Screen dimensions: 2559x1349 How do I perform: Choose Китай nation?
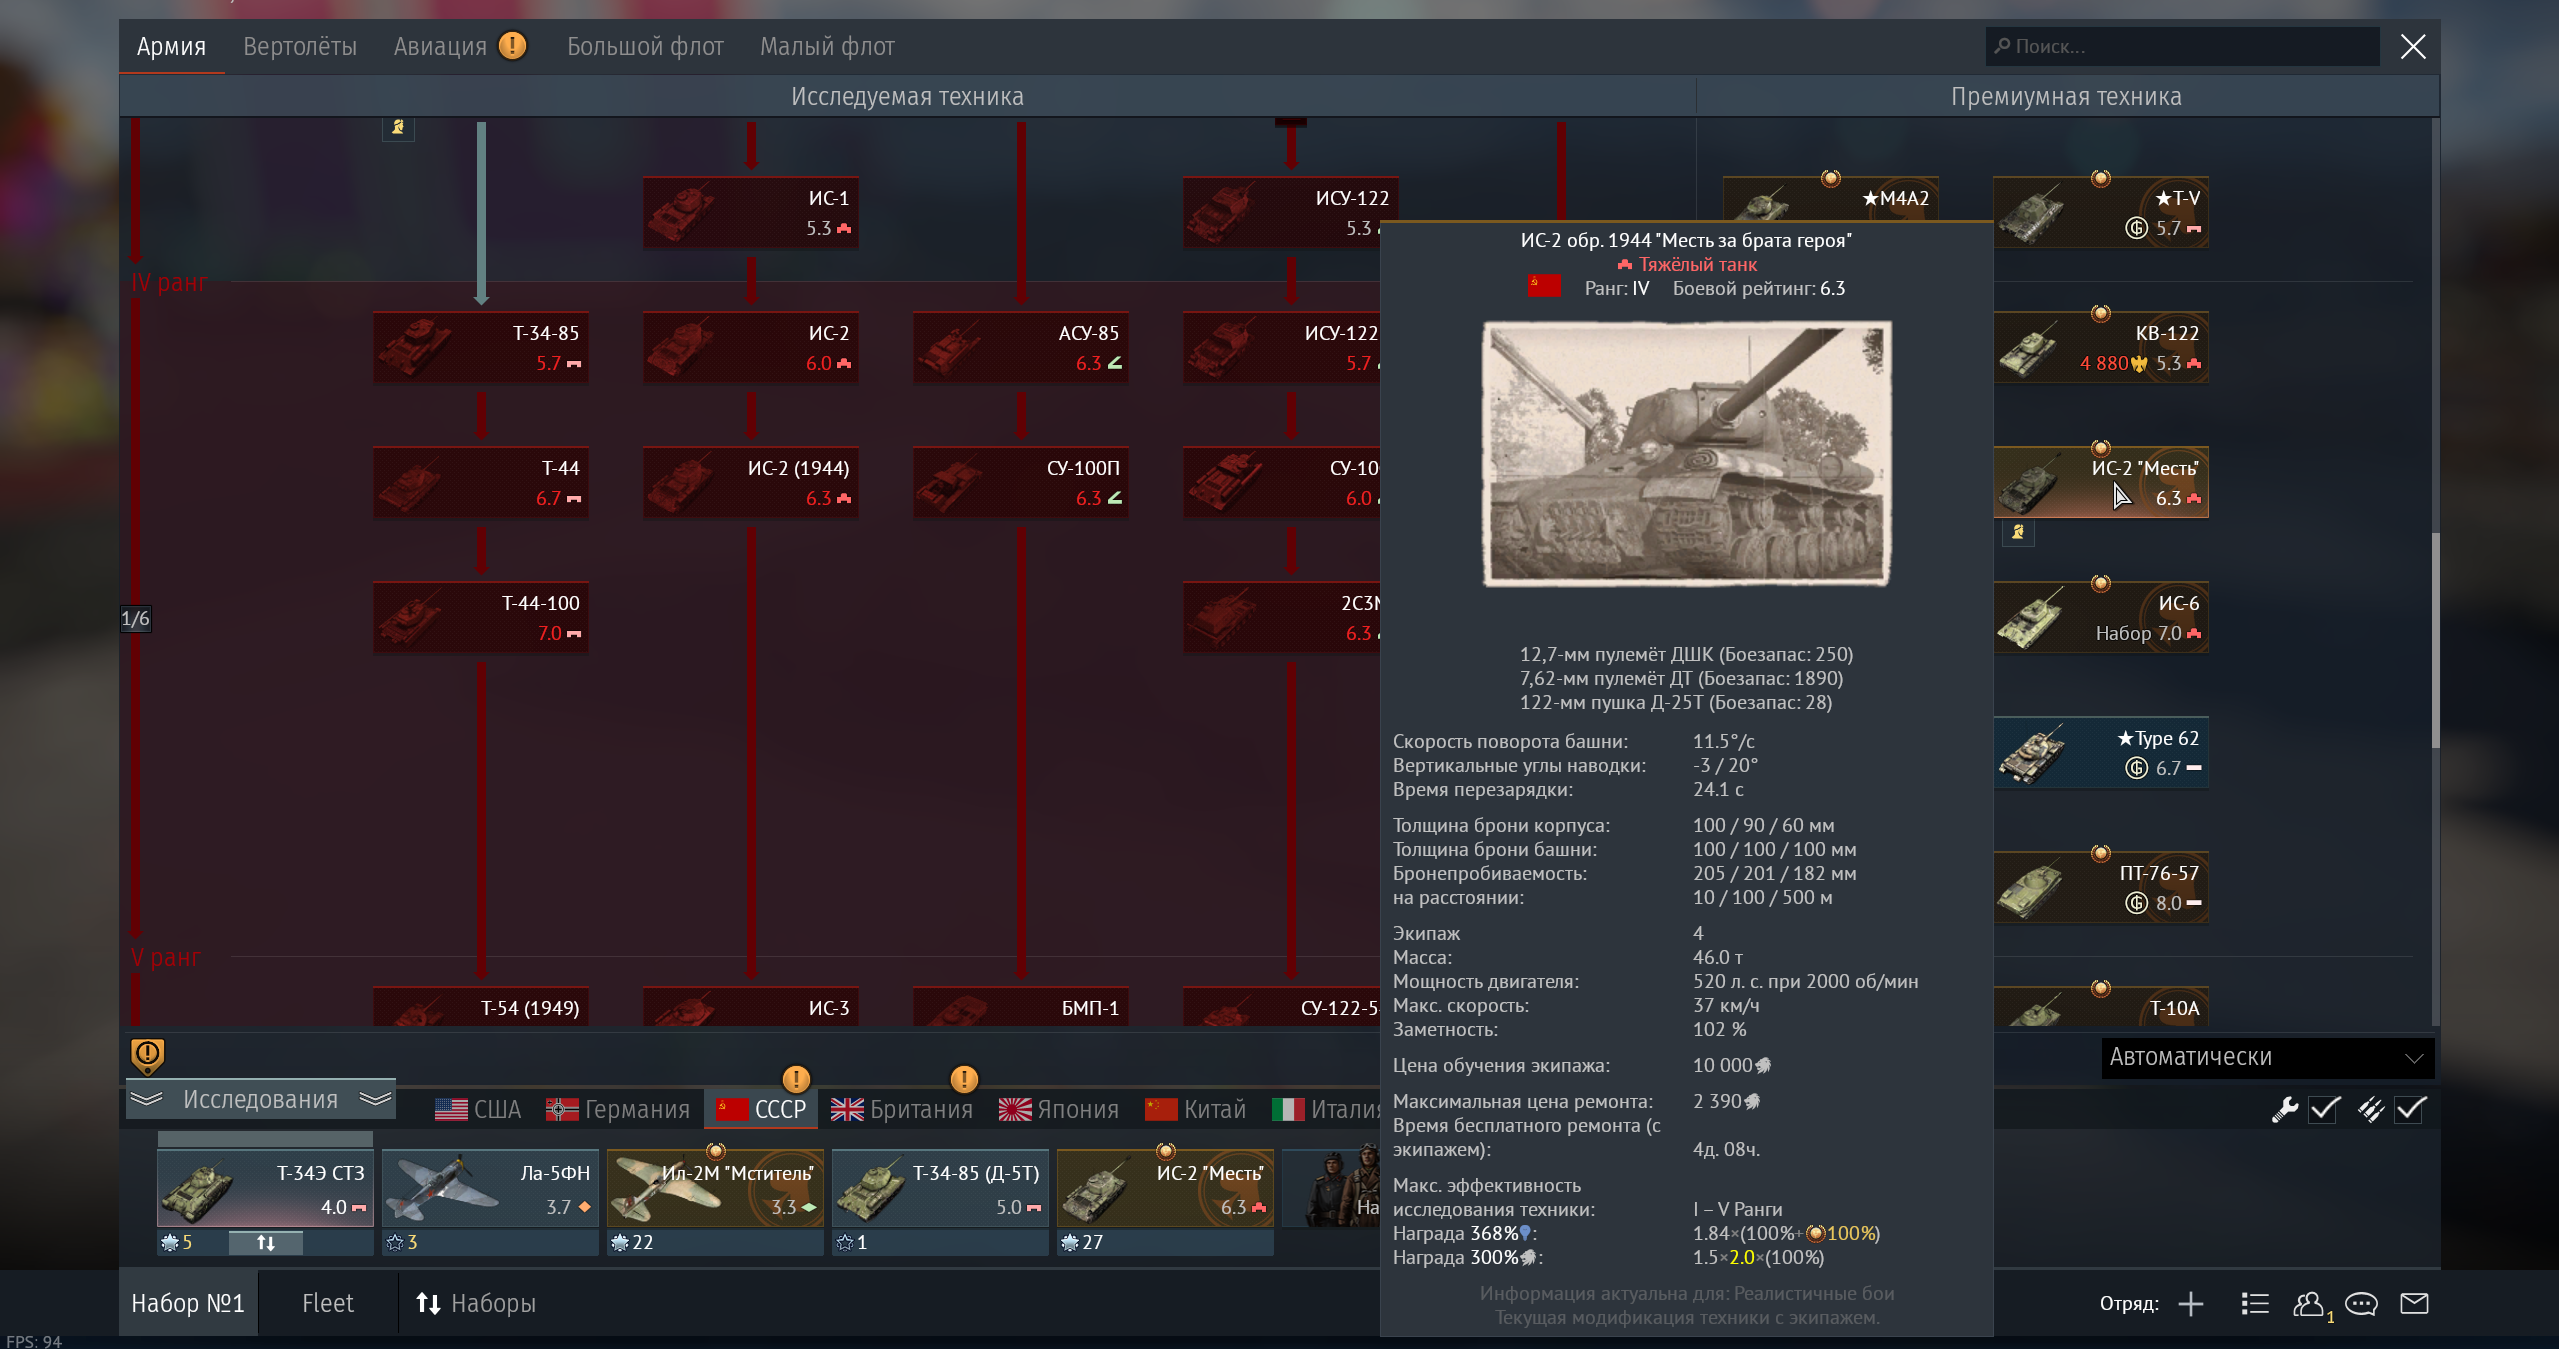point(1196,1109)
